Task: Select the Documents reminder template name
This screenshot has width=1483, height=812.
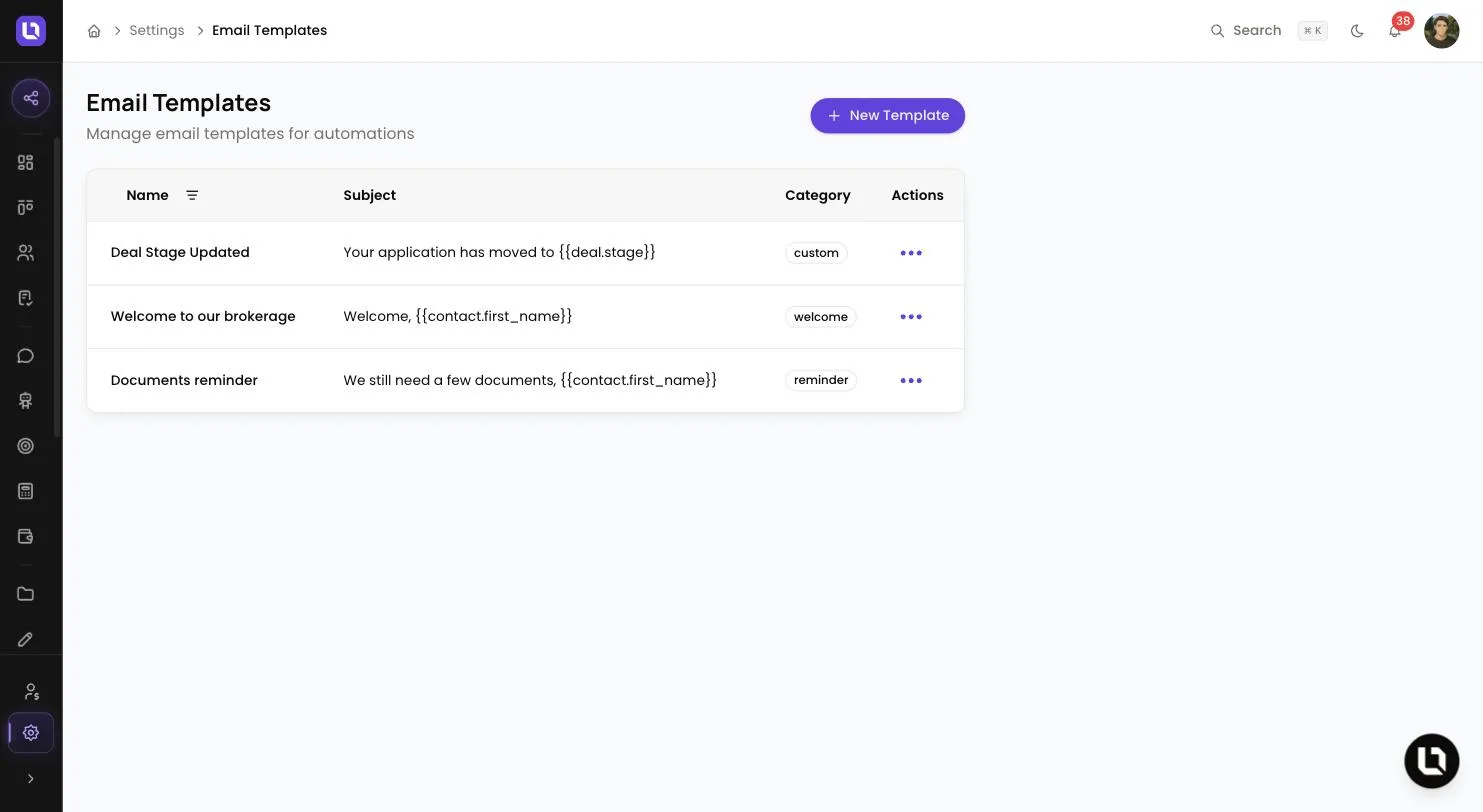Action: tap(184, 380)
